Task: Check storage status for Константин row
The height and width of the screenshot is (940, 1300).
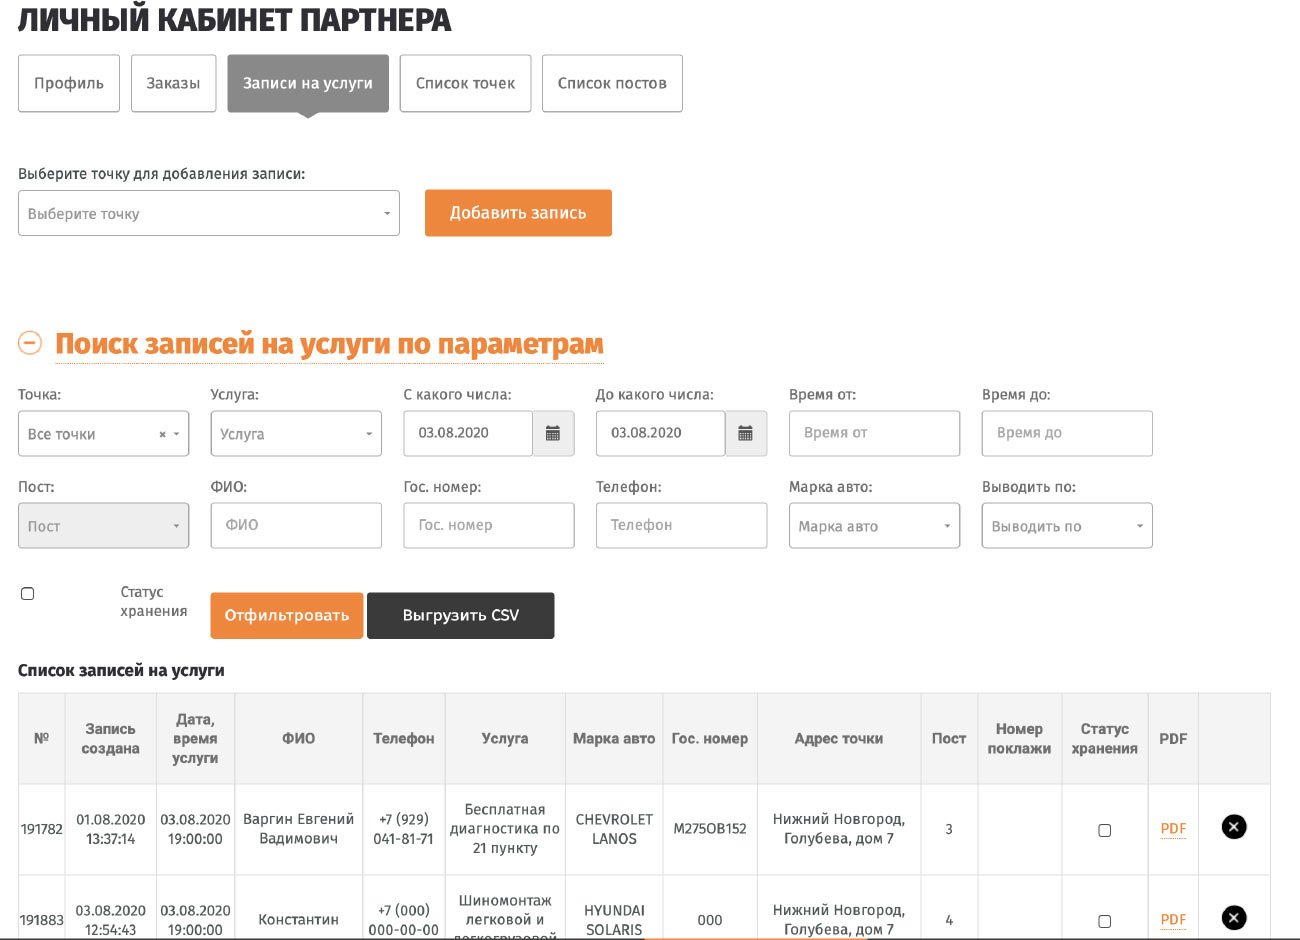Action: 1104,921
